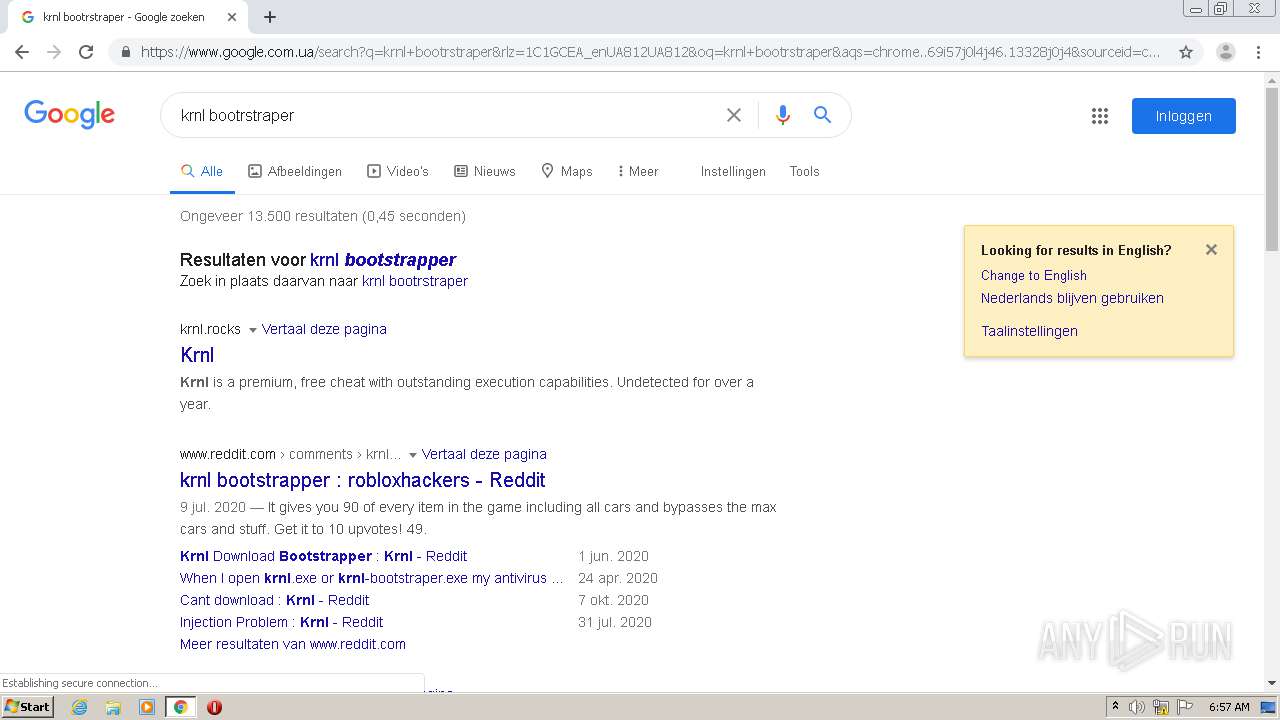Open a new tab with the plus button
Viewport: 1280px width, 720px height.
[x=270, y=17]
